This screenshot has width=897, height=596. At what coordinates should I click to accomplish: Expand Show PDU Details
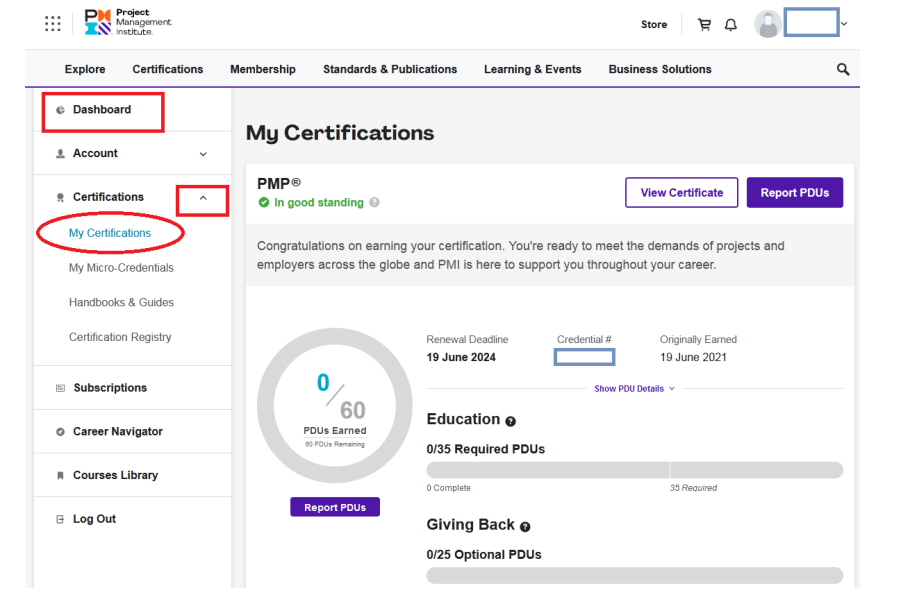tap(634, 389)
